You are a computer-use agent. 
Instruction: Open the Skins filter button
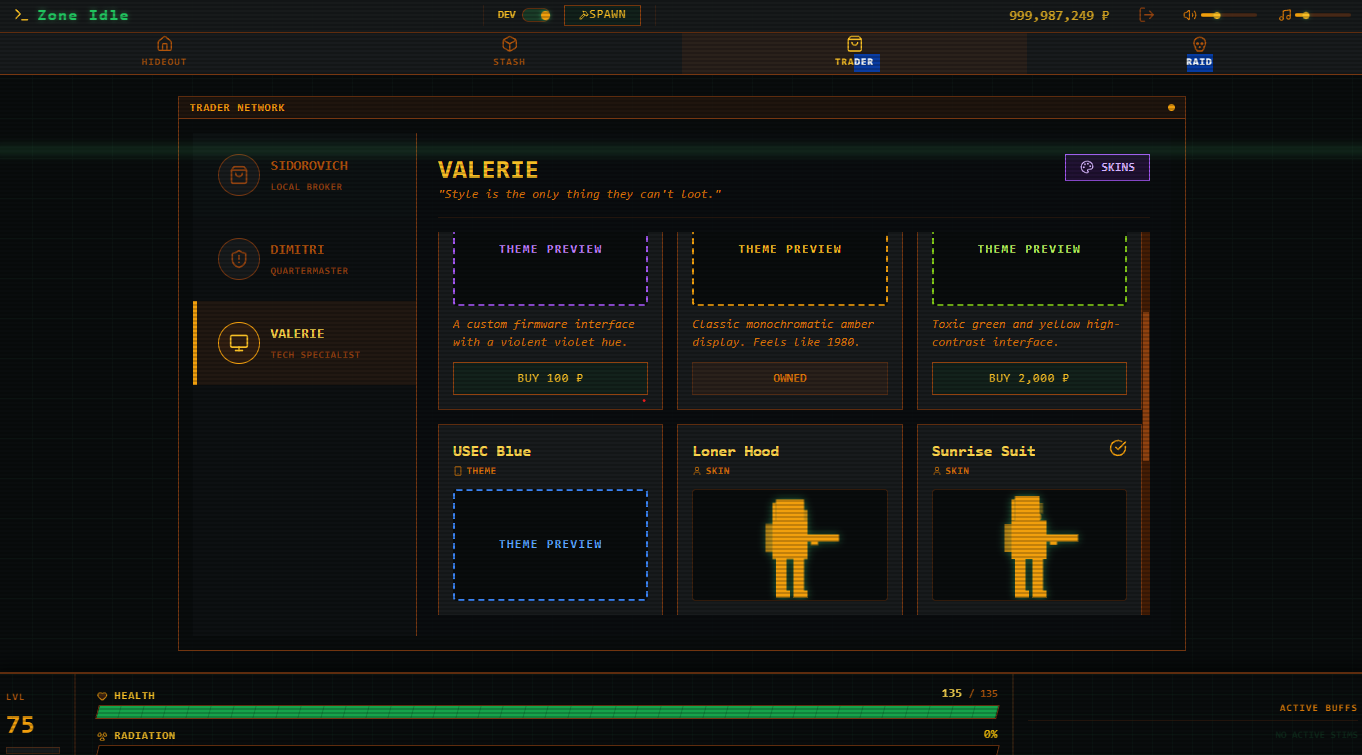coord(1107,168)
